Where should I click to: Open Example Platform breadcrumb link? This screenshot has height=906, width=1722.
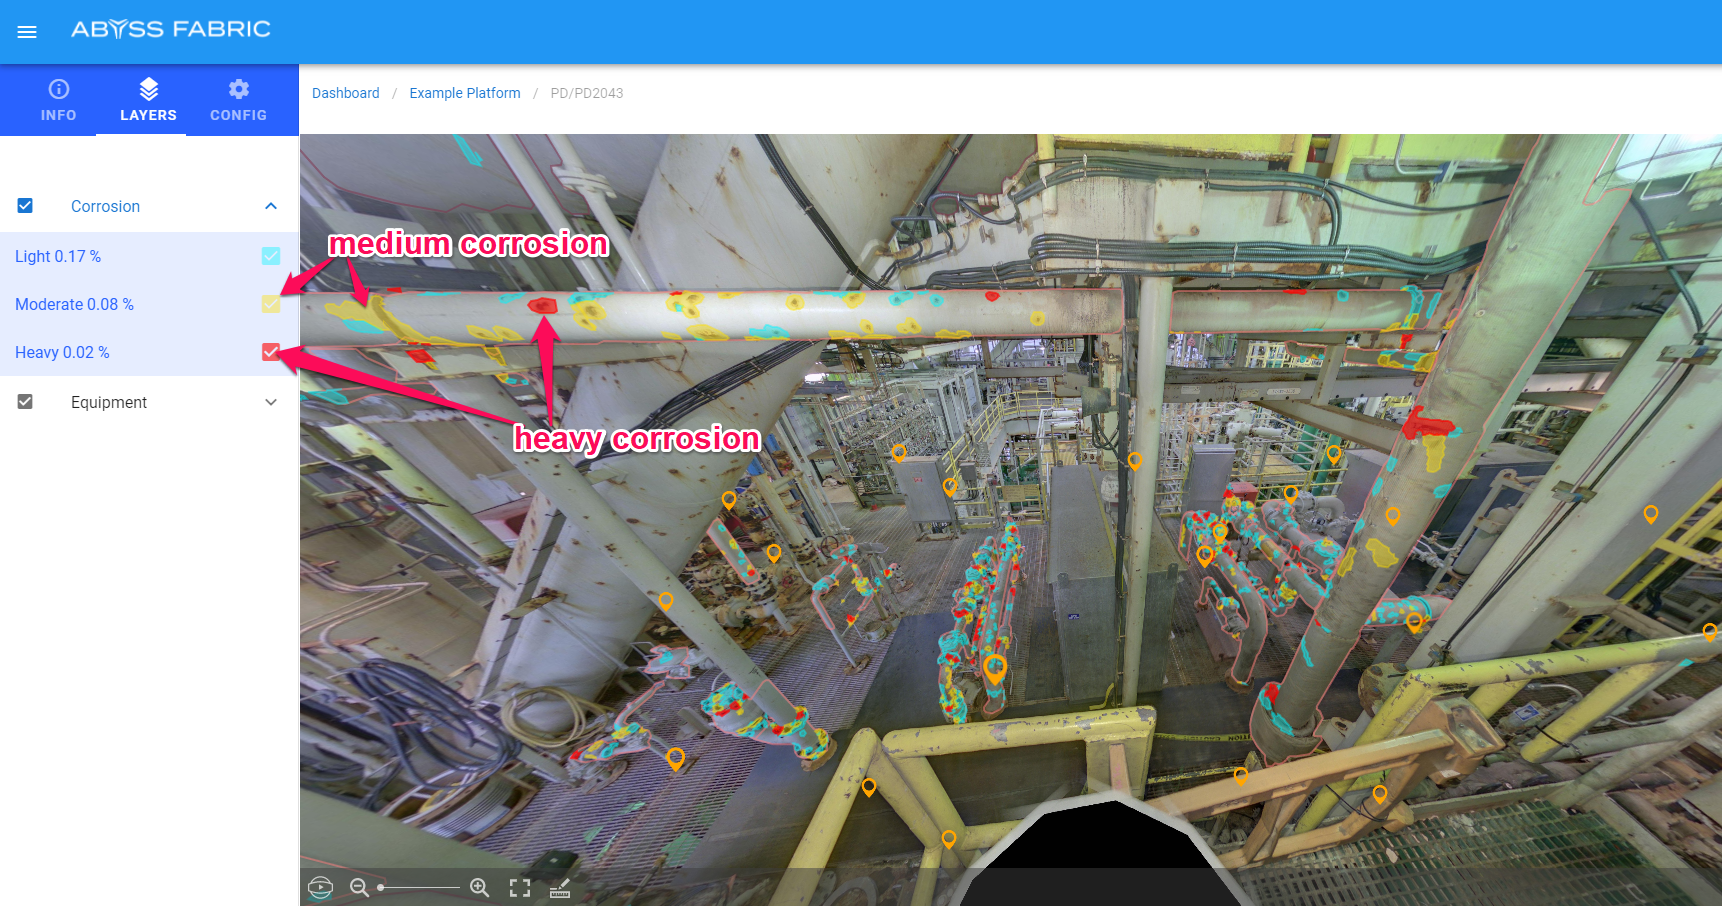(x=465, y=93)
